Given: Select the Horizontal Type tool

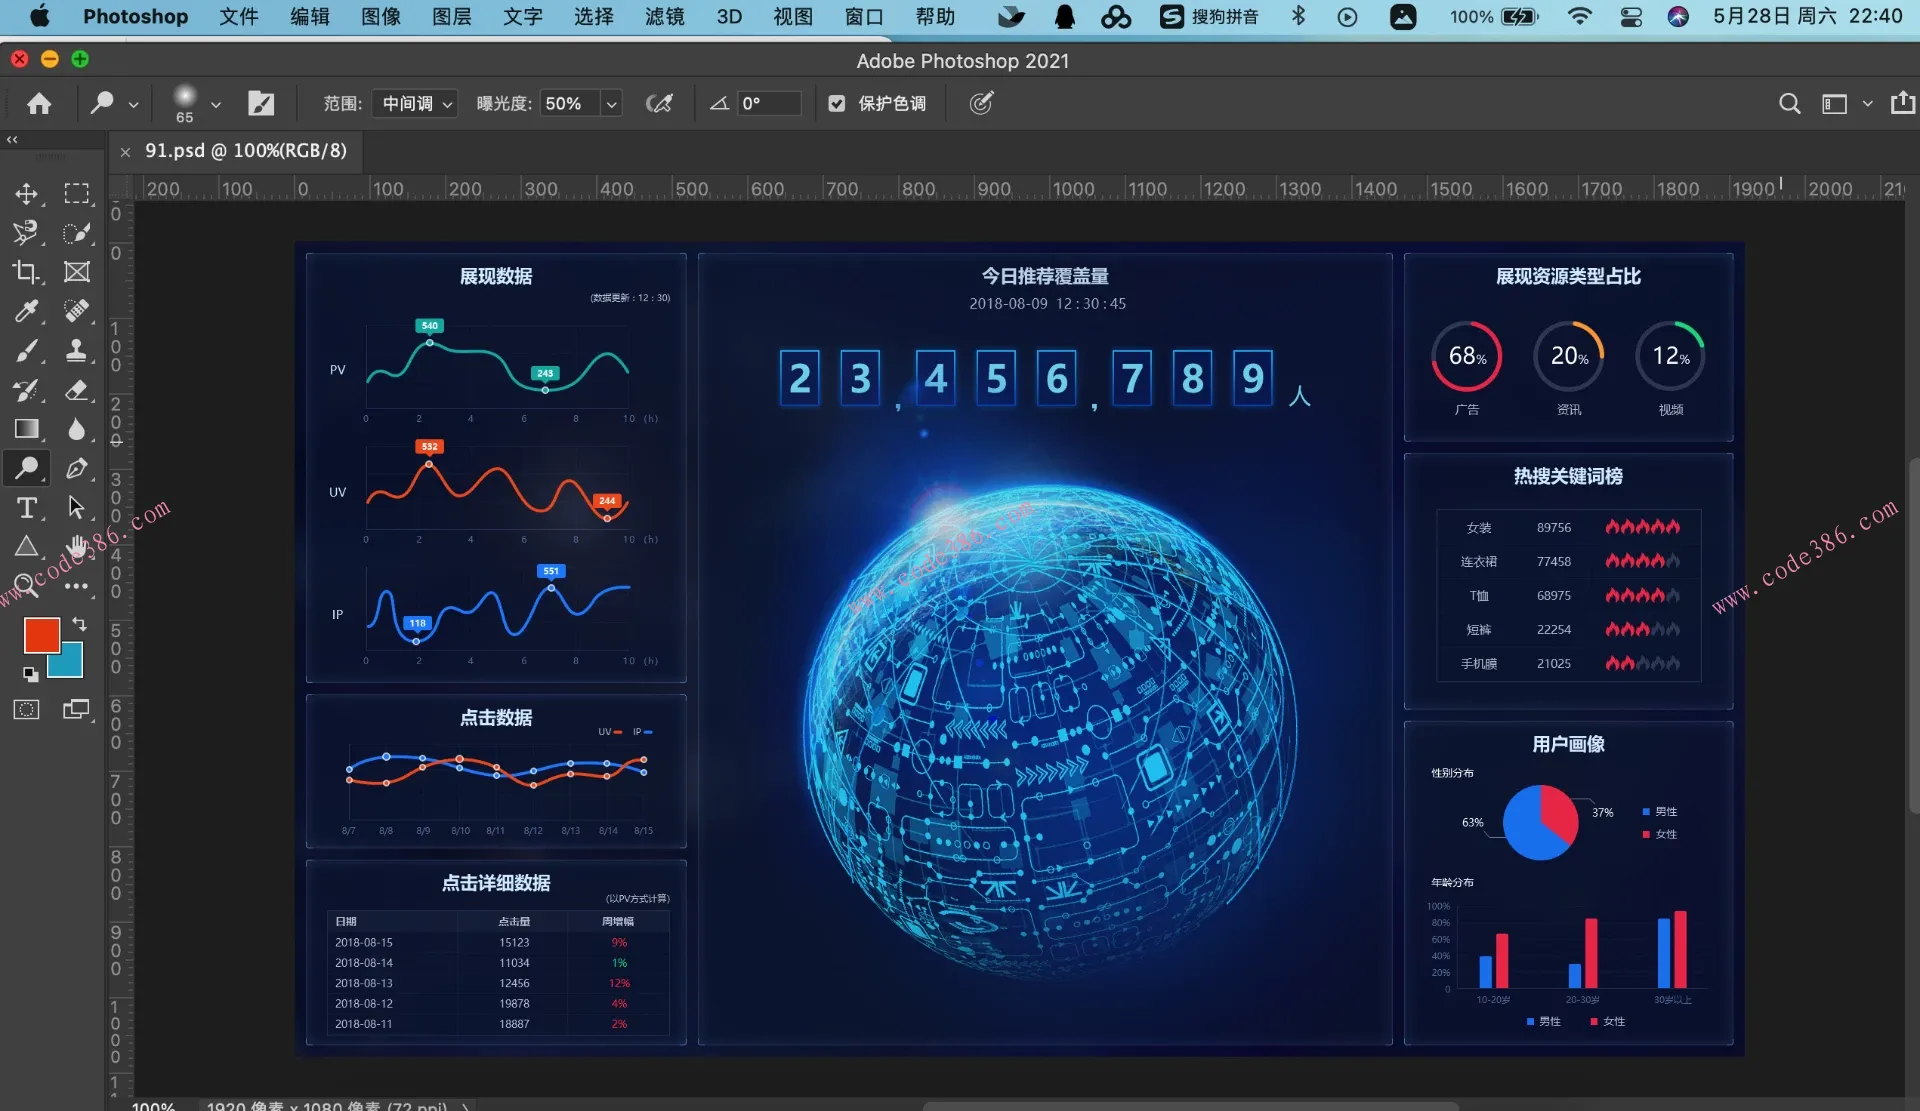Looking at the screenshot, I should click(x=27, y=508).
